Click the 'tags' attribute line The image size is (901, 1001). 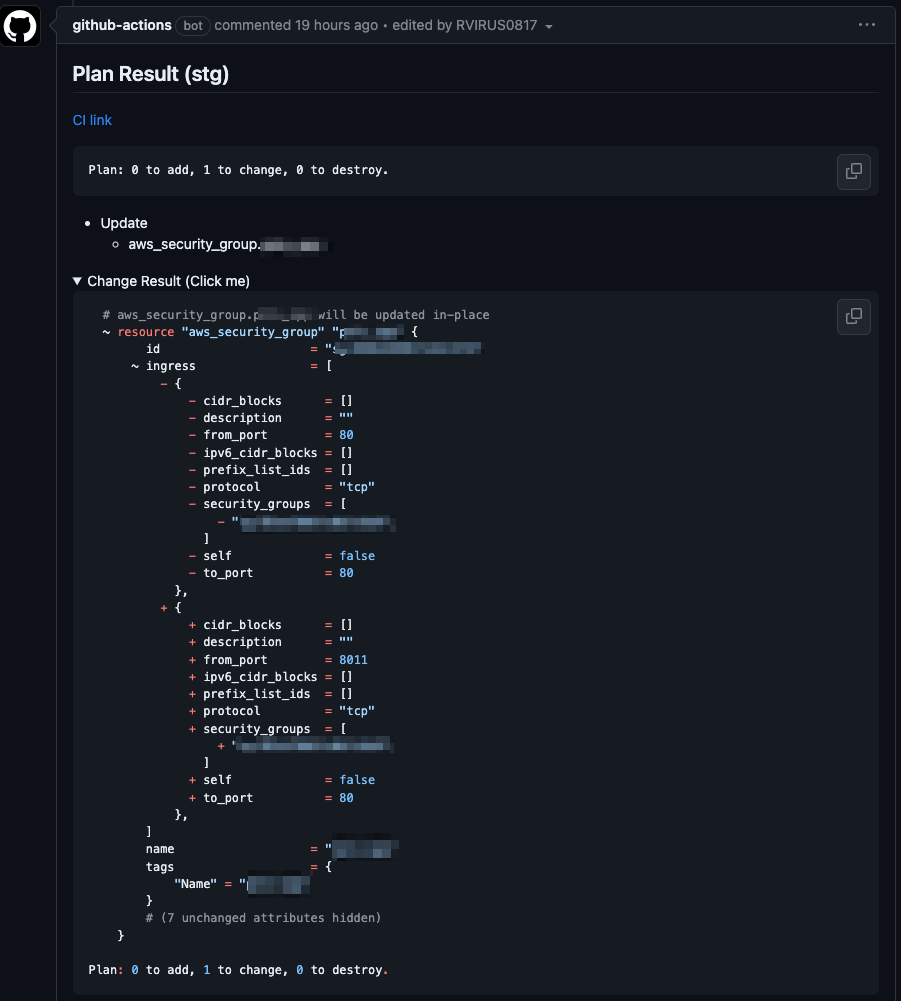pyautogui.click(x=160, y=867)
